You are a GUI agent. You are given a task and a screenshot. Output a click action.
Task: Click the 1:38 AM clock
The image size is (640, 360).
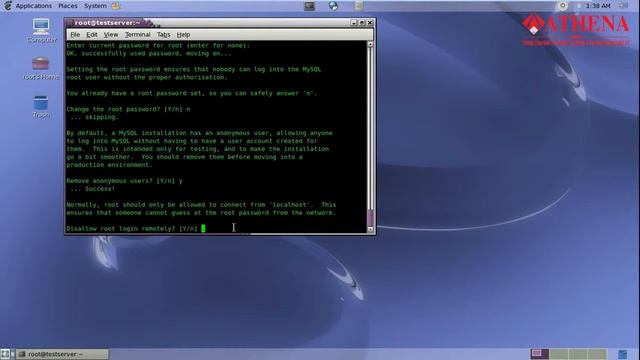pos(598,6)
